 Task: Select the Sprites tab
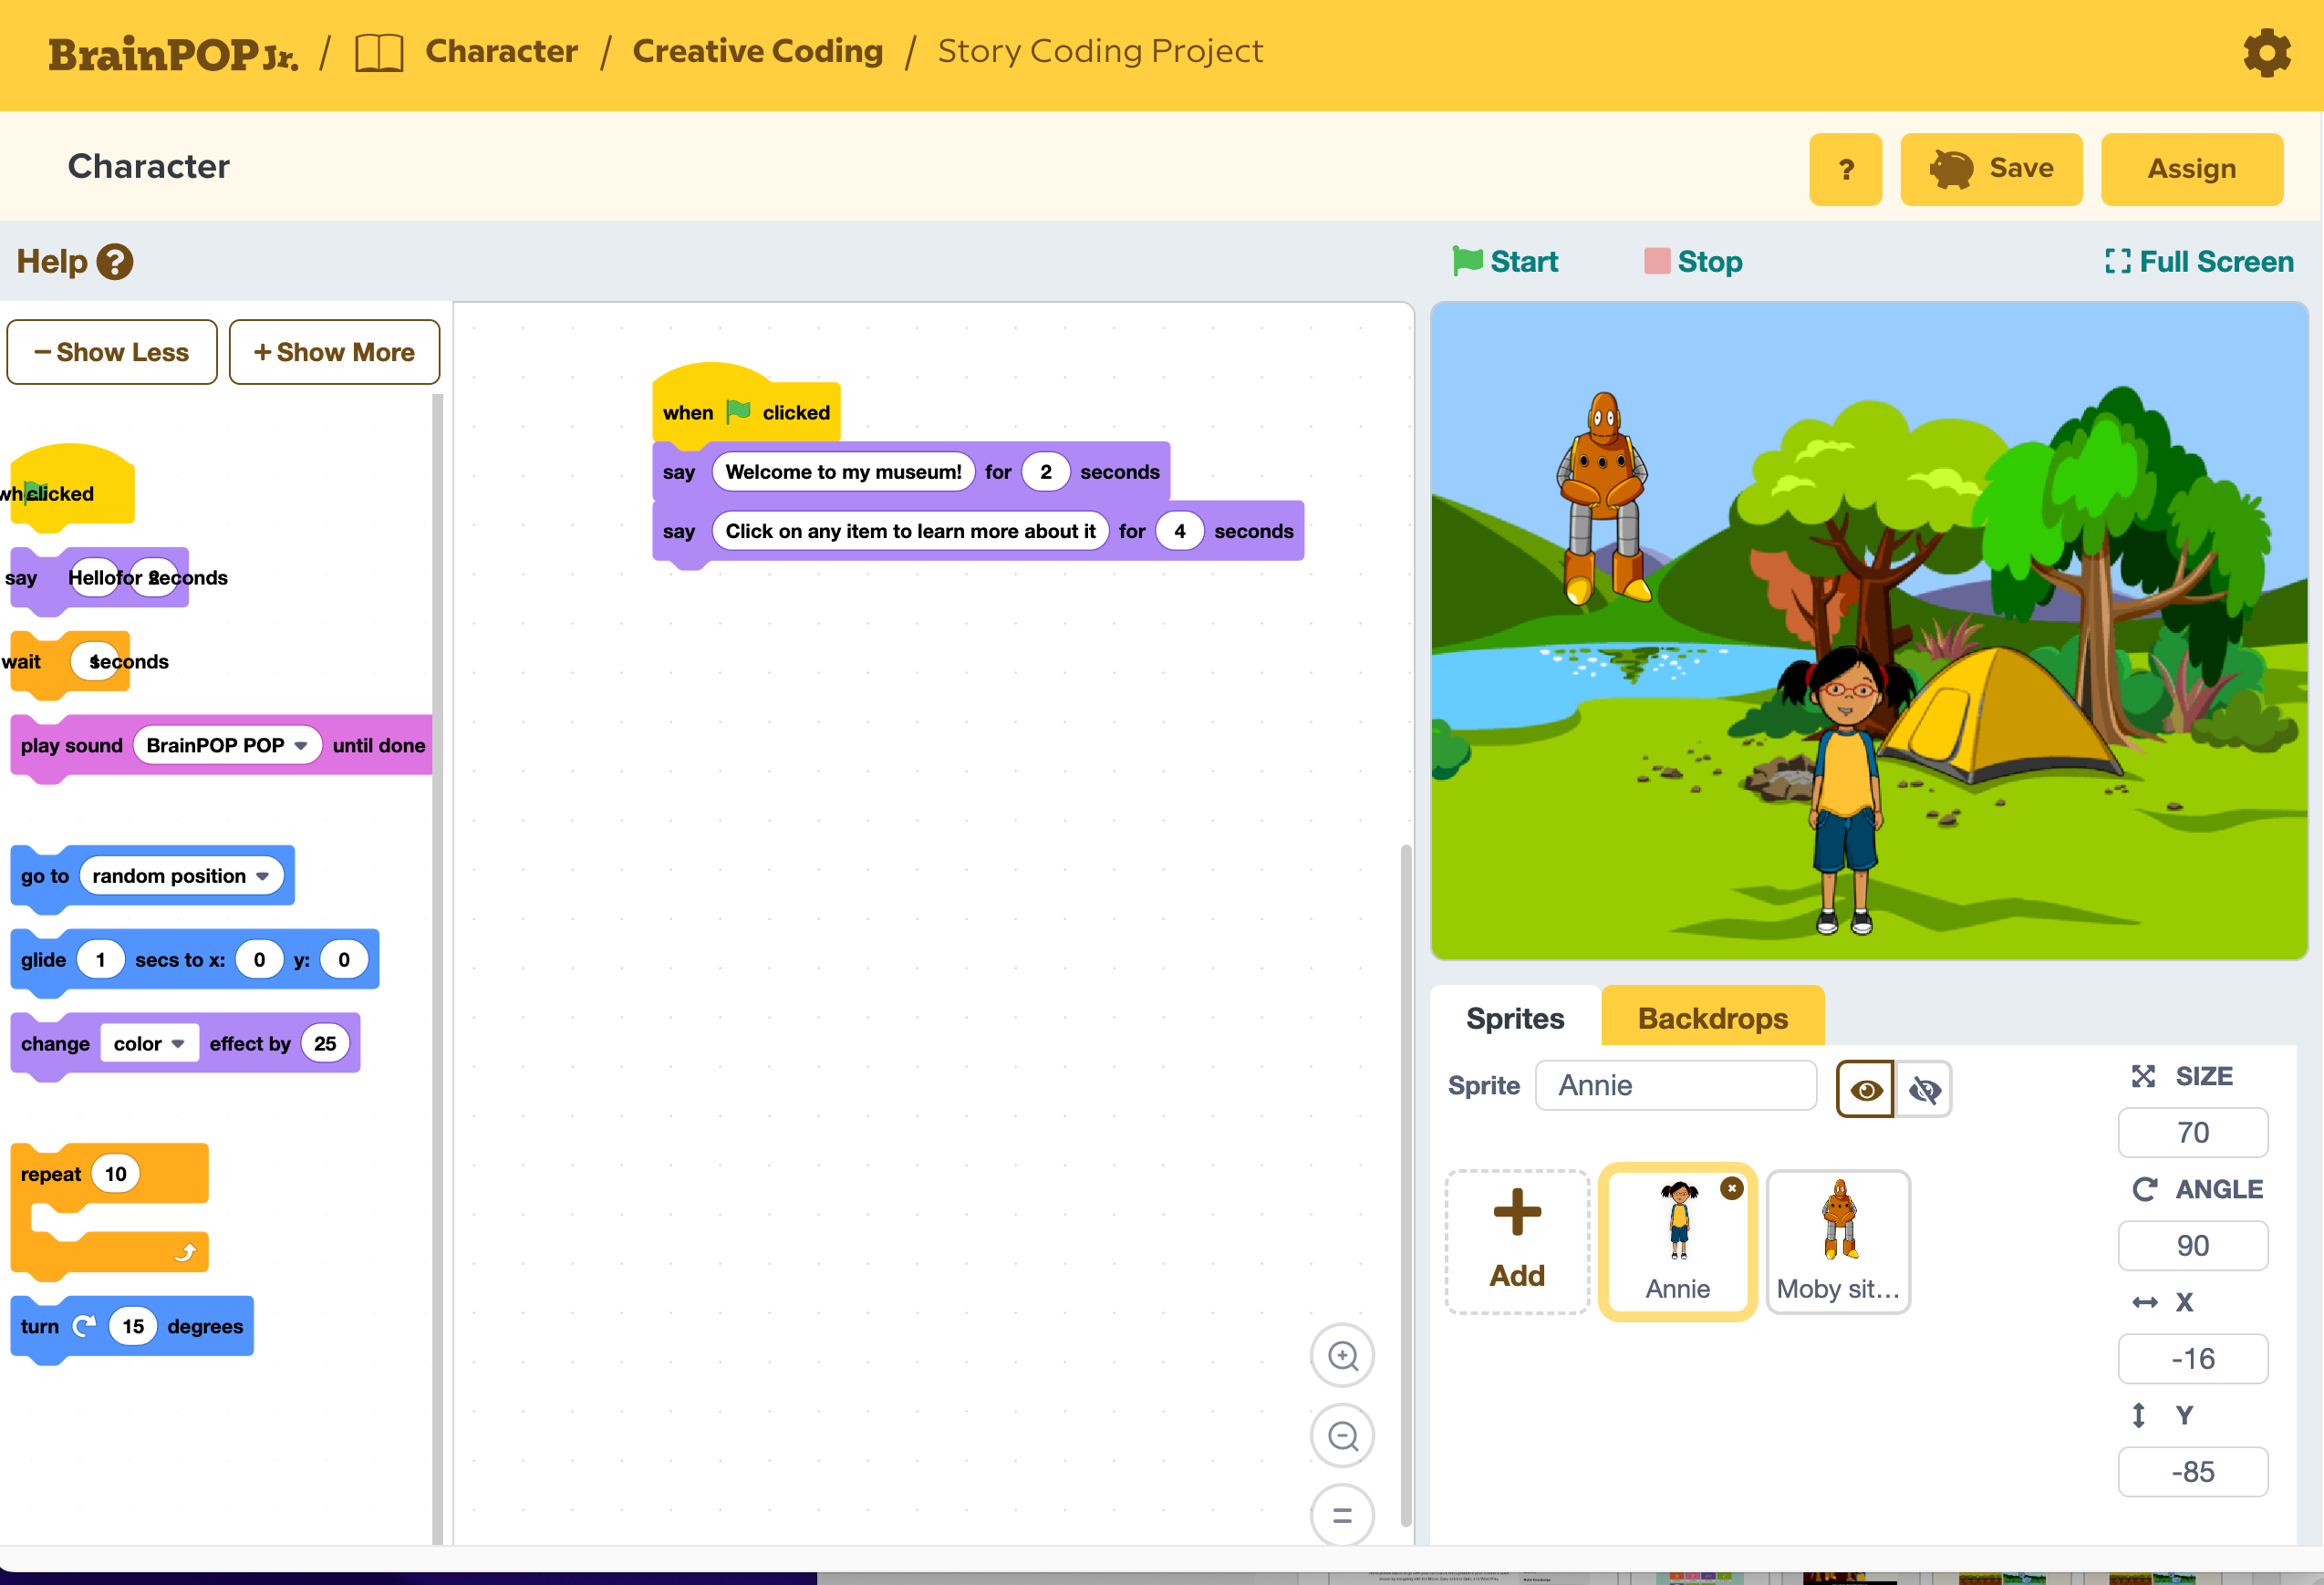point(1514,1018)
